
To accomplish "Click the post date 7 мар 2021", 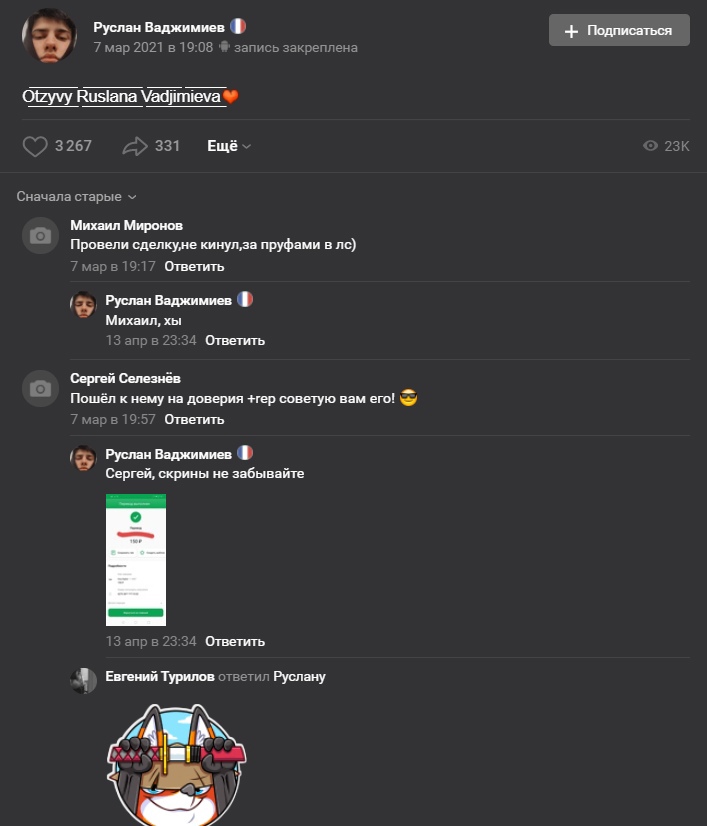I will pyautogui.click(x=153, y=47).
